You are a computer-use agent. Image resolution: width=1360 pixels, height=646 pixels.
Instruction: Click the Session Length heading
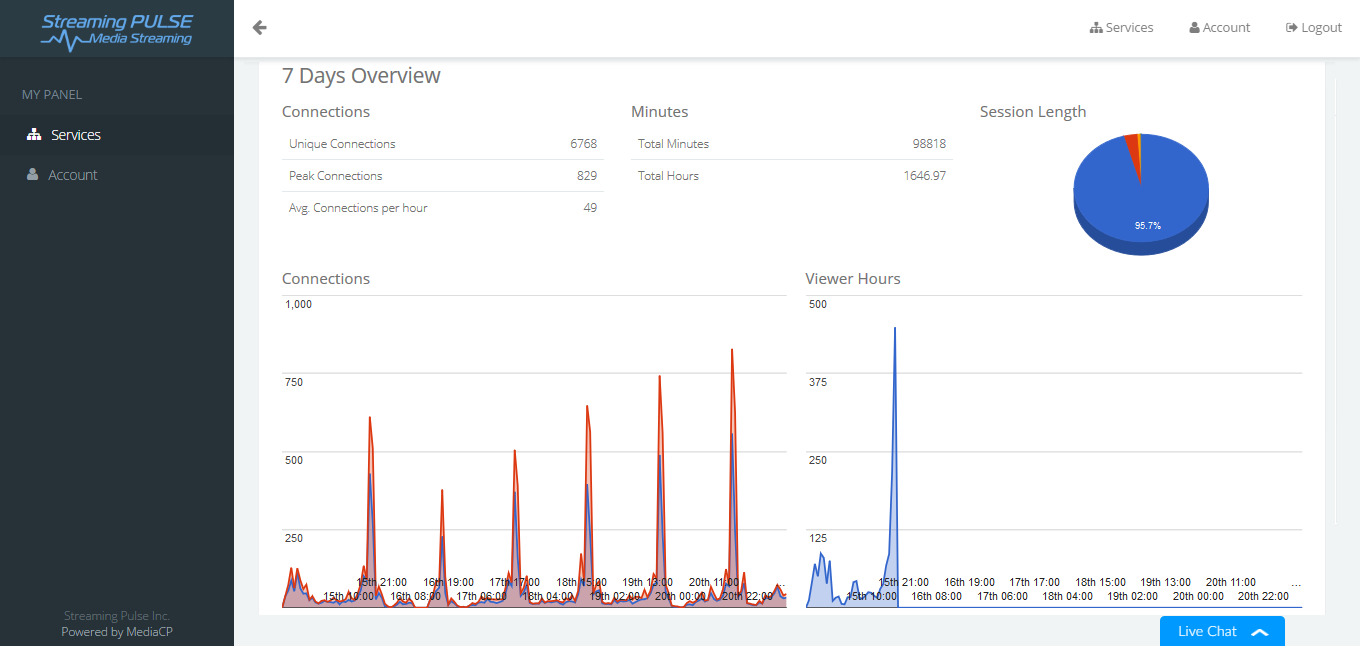pyautogui.click(x=1033, y=112)
